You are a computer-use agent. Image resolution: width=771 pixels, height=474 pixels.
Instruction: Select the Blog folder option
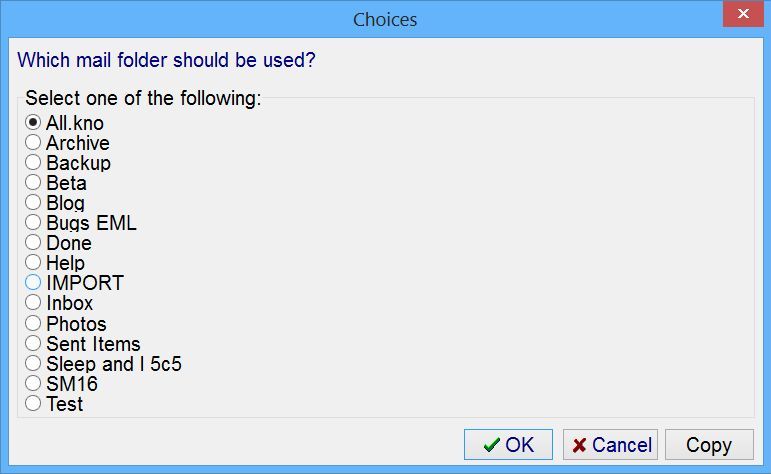point(33,203)
